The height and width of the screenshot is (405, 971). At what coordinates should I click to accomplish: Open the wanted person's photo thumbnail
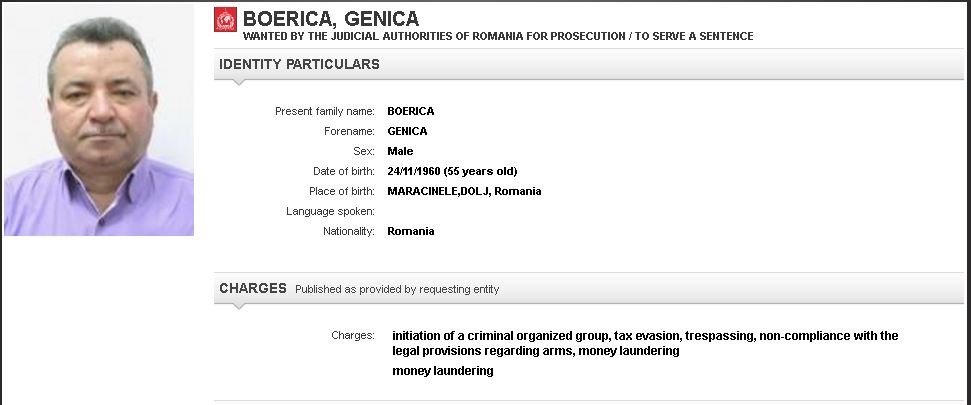[x=99, y=120]
